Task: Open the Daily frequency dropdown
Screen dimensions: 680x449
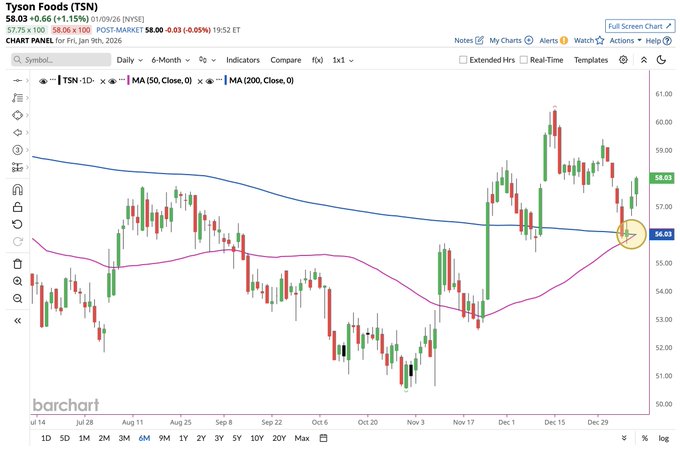Action: [129, 60]
